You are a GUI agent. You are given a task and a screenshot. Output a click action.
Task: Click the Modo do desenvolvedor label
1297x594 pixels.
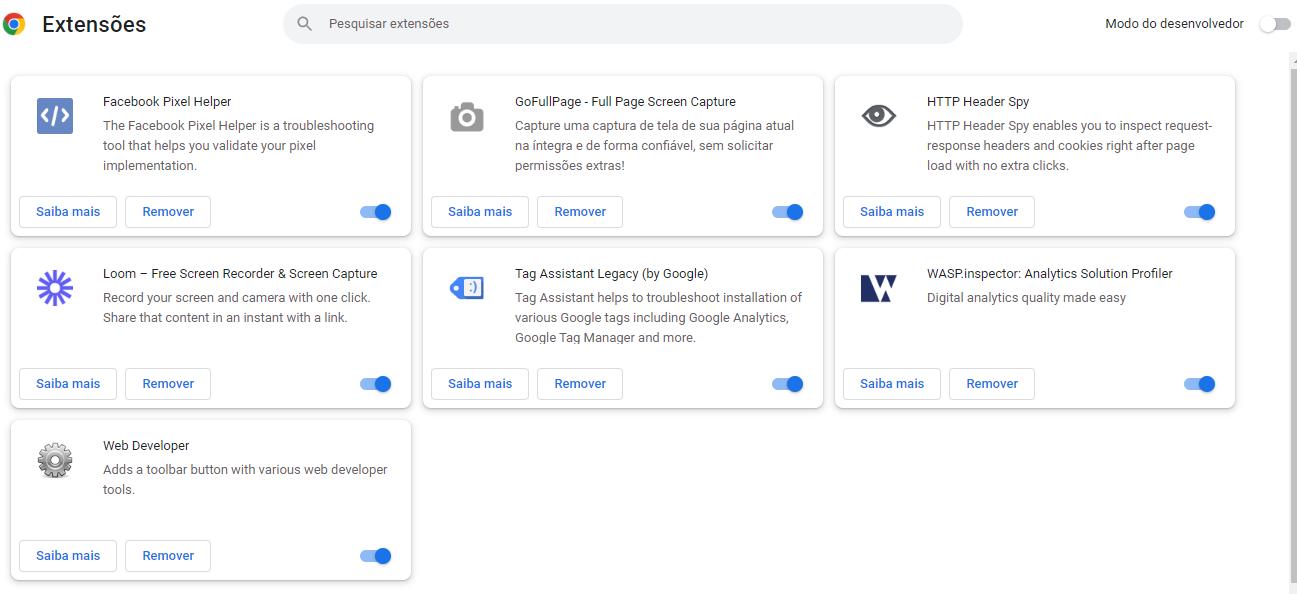pos(1174,24)
